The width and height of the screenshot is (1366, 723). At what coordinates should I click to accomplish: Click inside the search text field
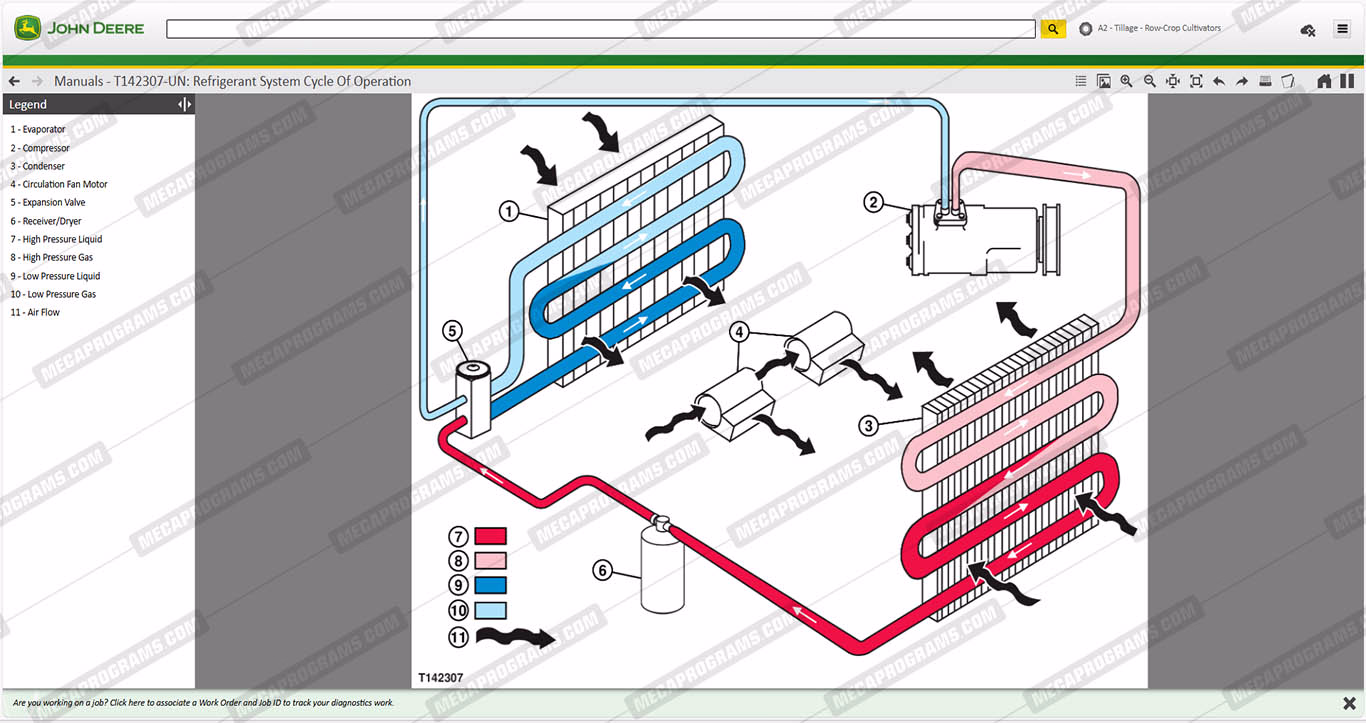coord(600,29)
